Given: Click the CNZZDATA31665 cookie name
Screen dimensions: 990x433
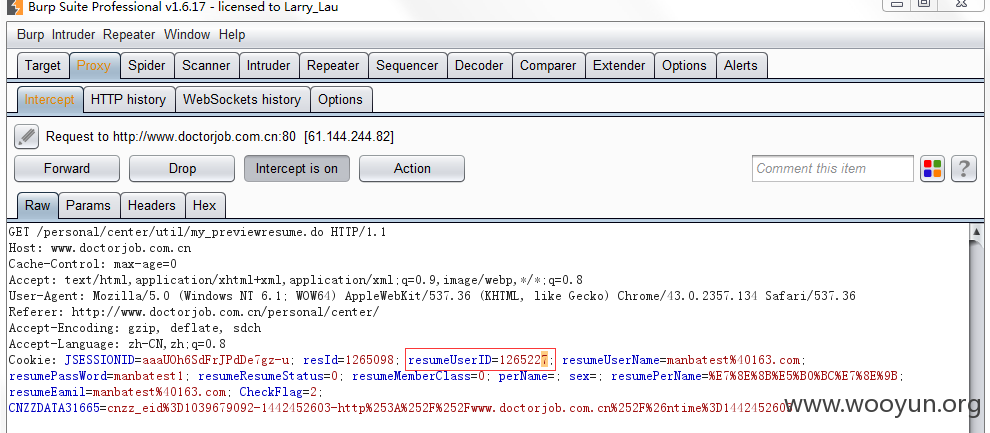Looking at the screenshot, I should tap(54, 408).
